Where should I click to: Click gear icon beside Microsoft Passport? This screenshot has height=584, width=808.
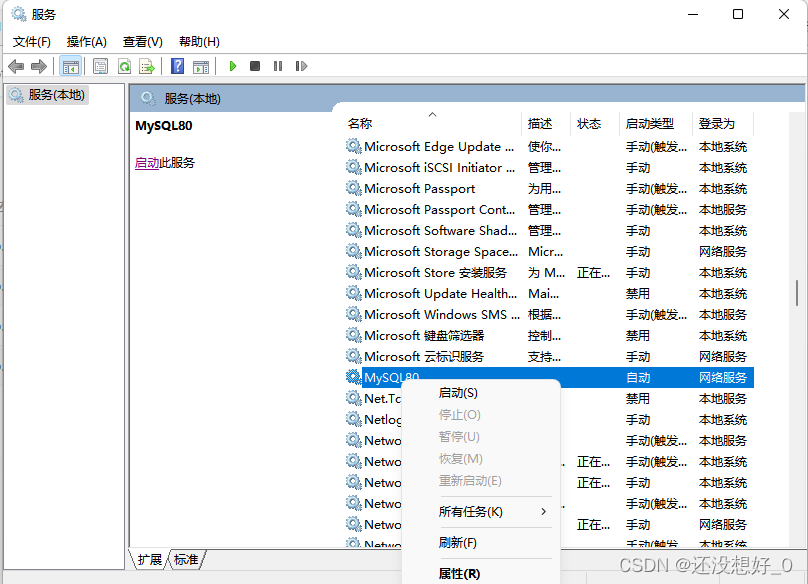point(354,188)
